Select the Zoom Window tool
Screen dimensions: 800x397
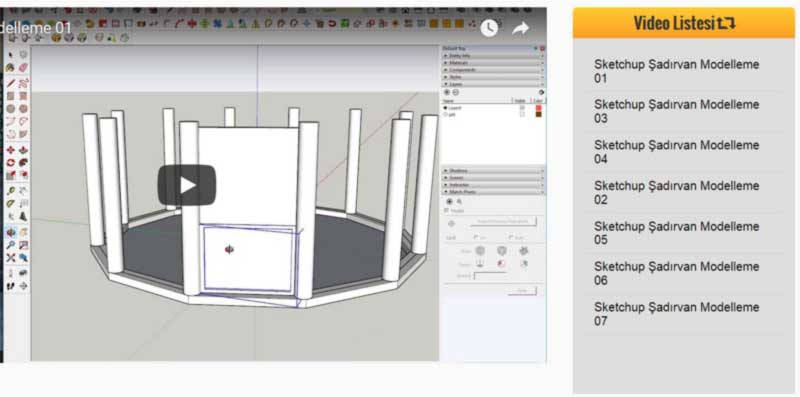pos(23,245)
